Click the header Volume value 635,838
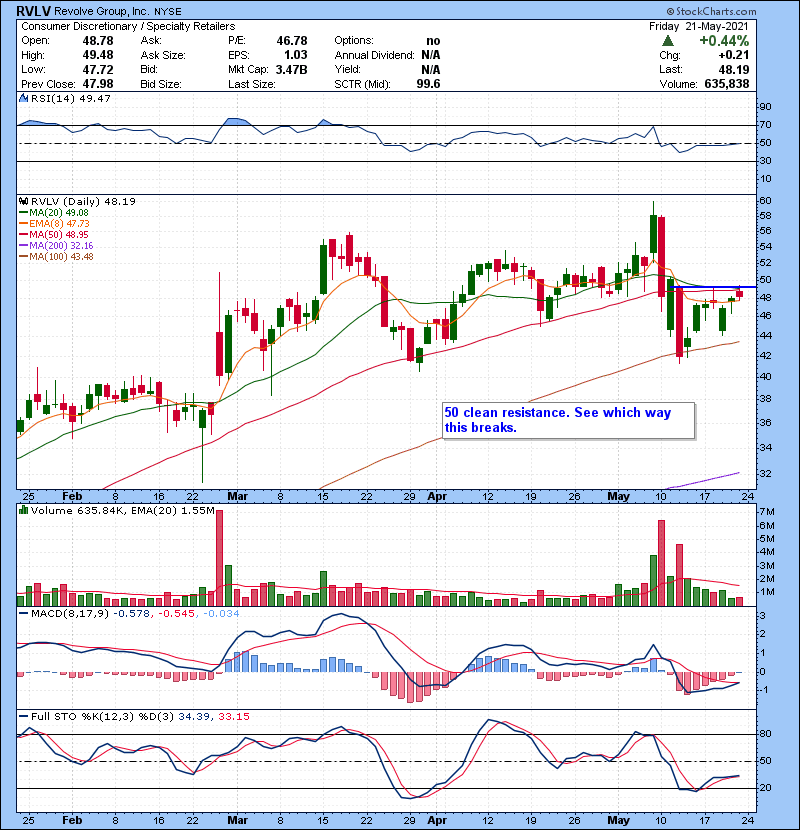This screenshot has height=830, width=800. click(727, 84)
